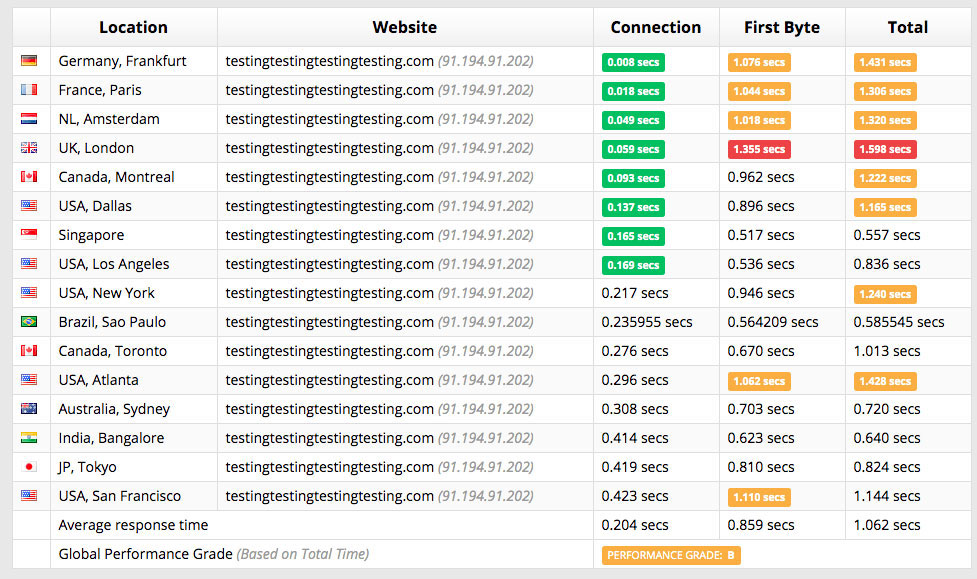Select the JP, Tokyo location cell
This screenshot has width=977, height=579.
(133, 467)
